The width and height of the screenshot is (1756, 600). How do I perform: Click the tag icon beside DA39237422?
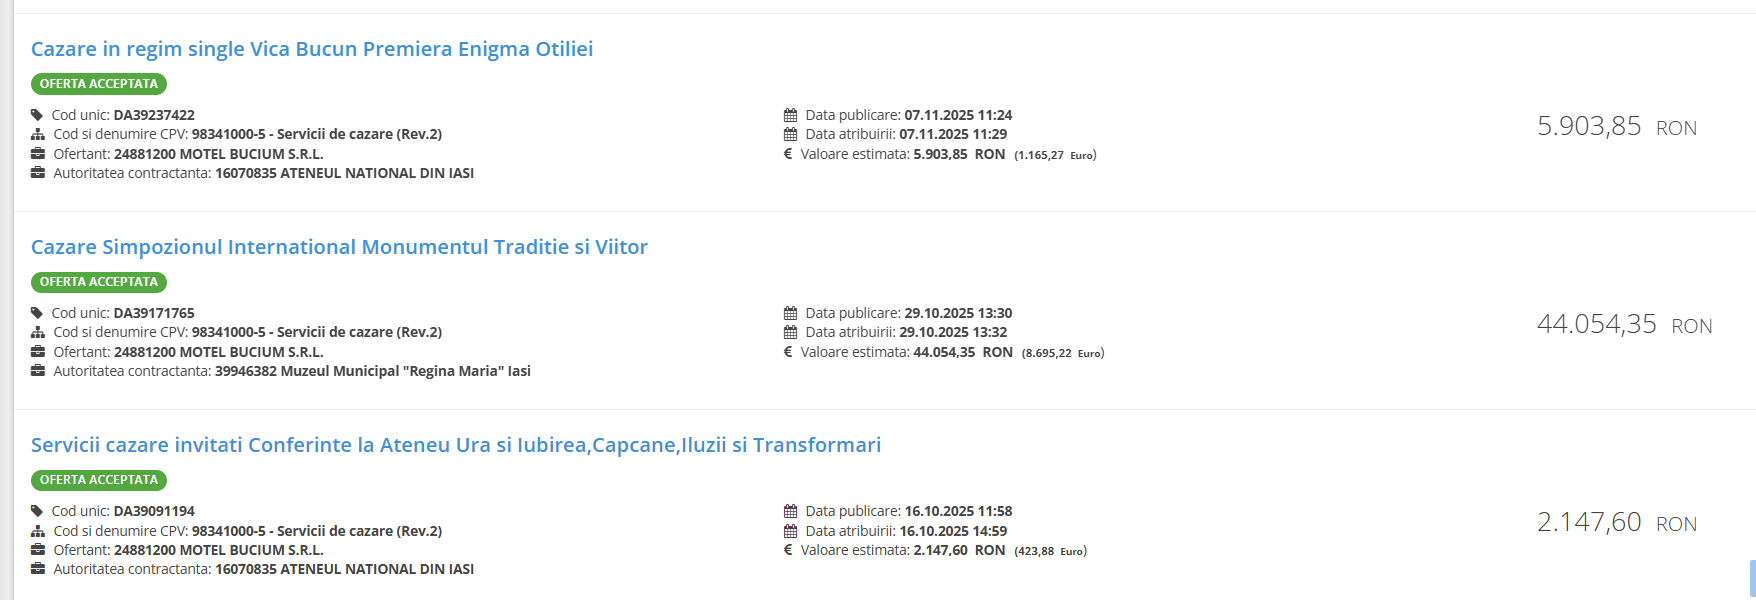pyautogui.click(x=37, y=115)
